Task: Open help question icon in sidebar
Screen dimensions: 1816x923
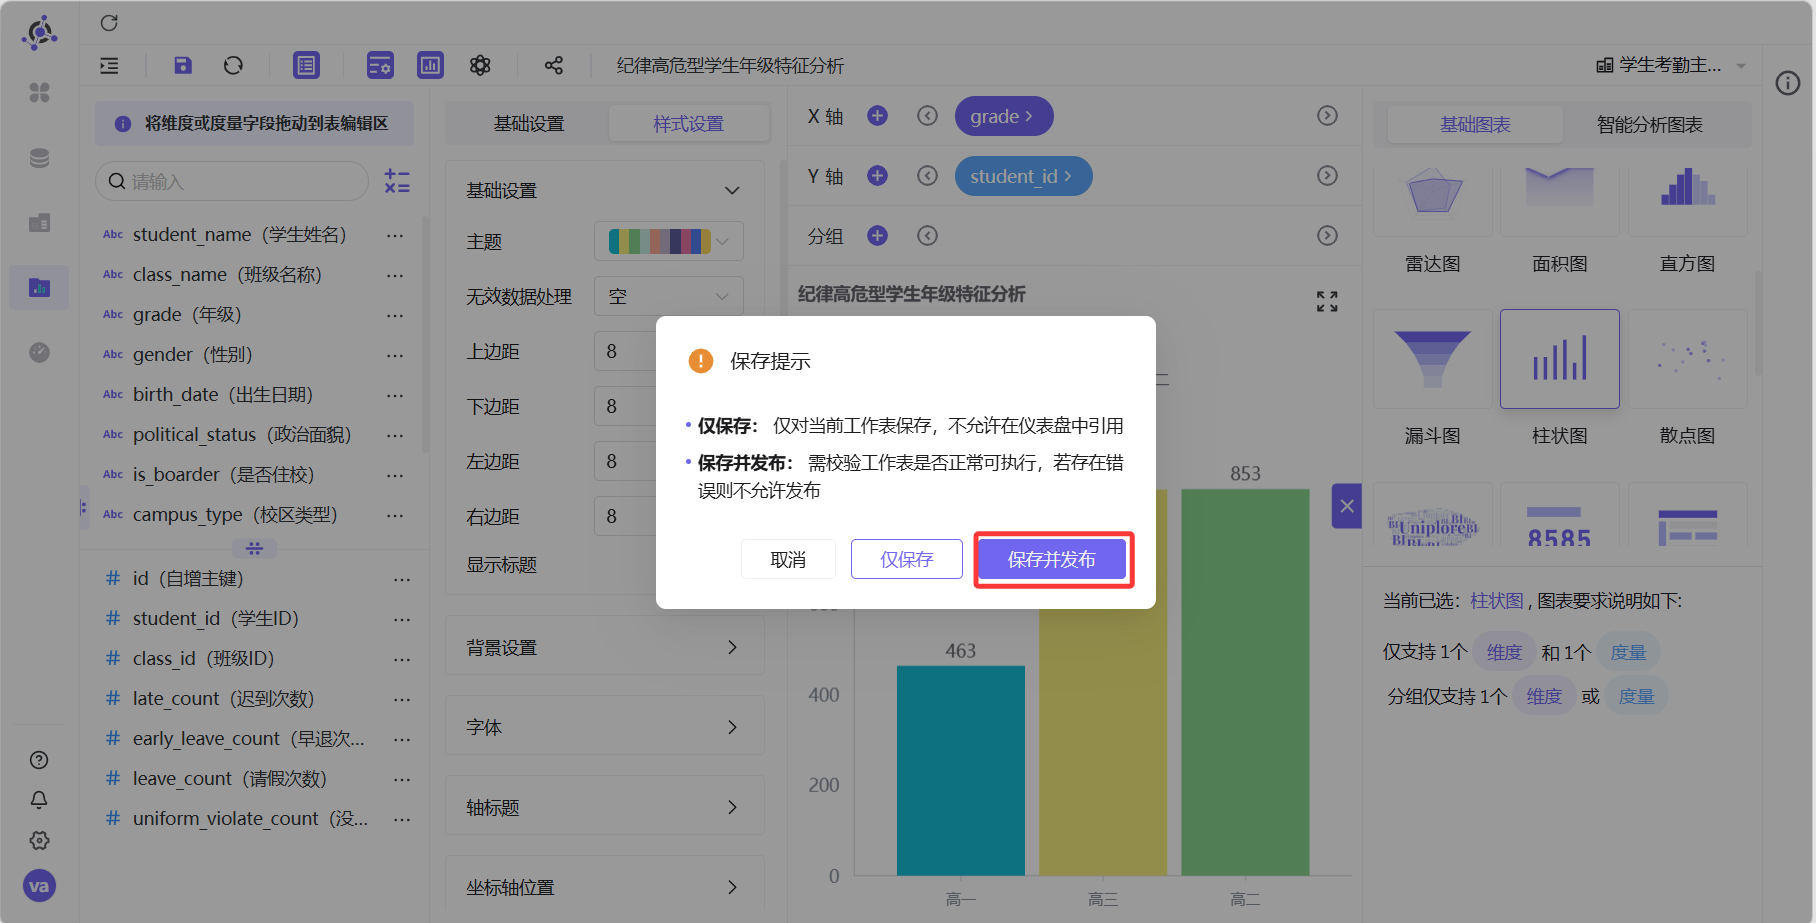Action: [39, 760]
